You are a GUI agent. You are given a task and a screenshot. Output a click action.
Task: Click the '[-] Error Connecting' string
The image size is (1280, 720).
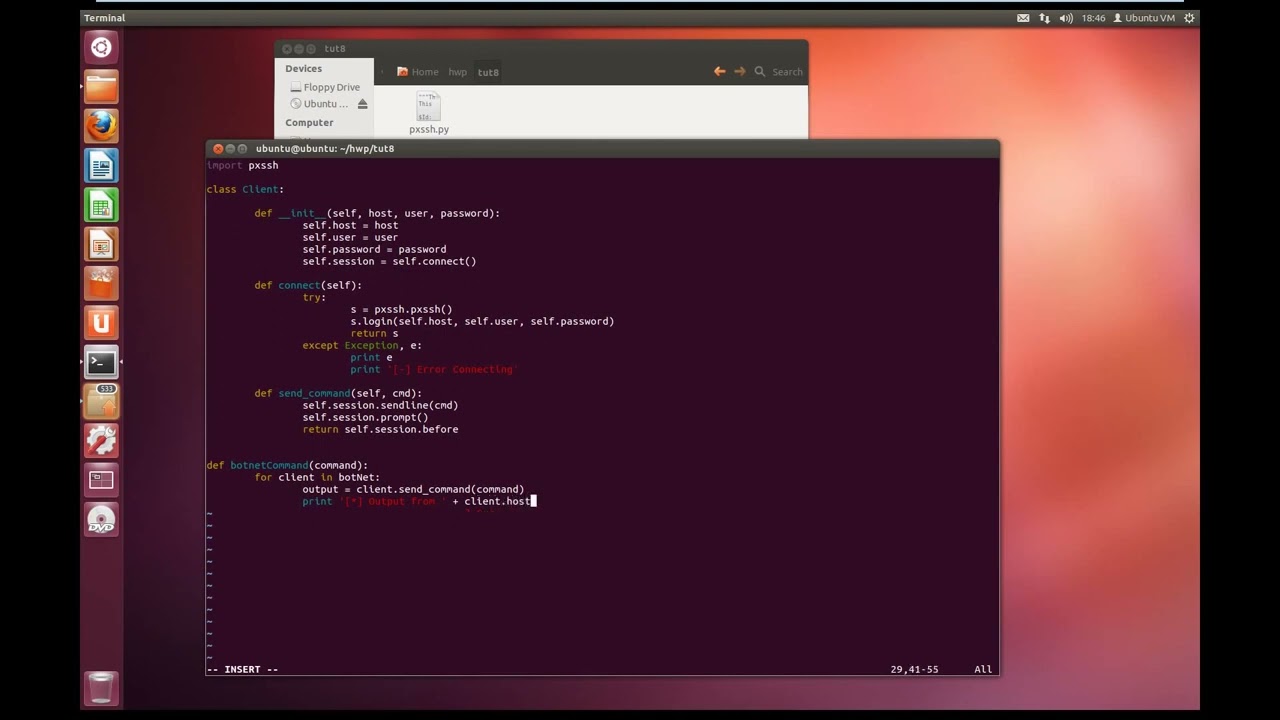click(452, 369)
